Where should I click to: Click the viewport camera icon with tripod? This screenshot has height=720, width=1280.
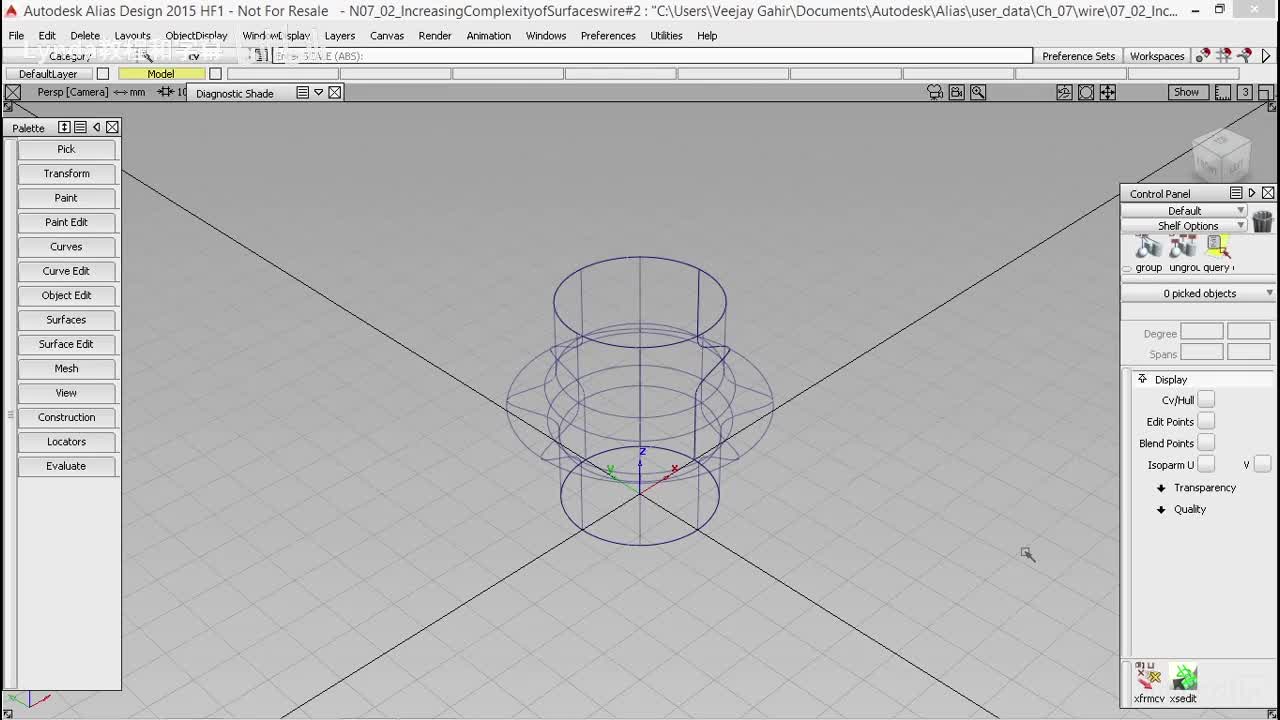[x=935, y=92]
